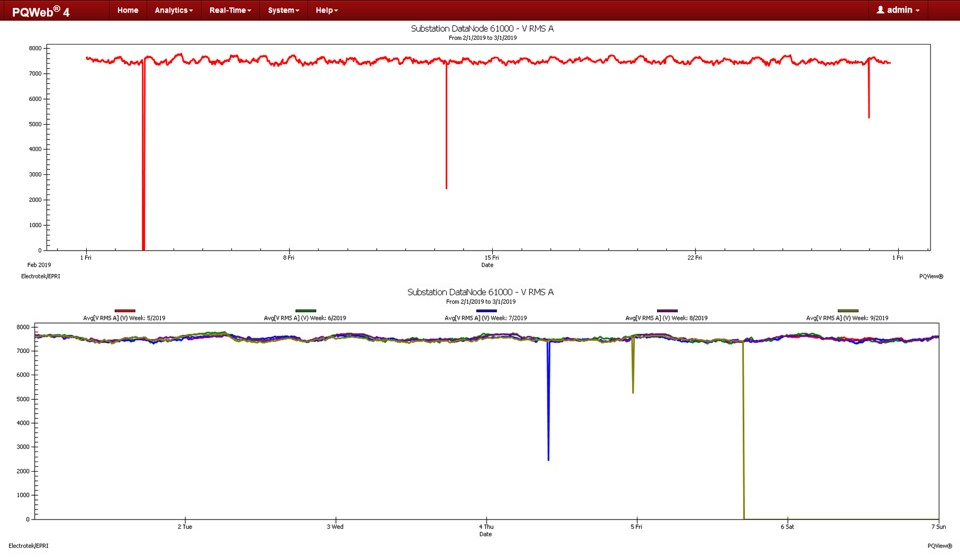Click top chart date range From 2/1/2019 to 3/1/2019

tap(482, 38)
